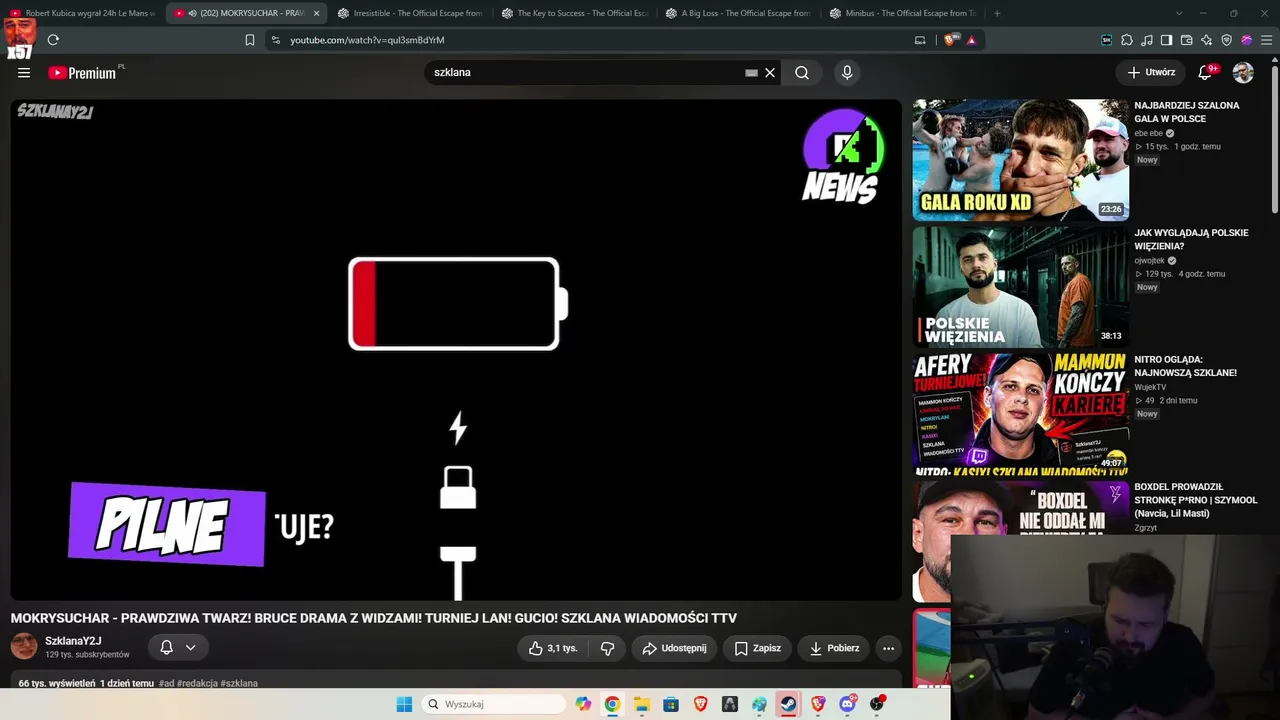
Task: Open the GALA ROKU XD video thumbnail
Action: point(1020,159)
